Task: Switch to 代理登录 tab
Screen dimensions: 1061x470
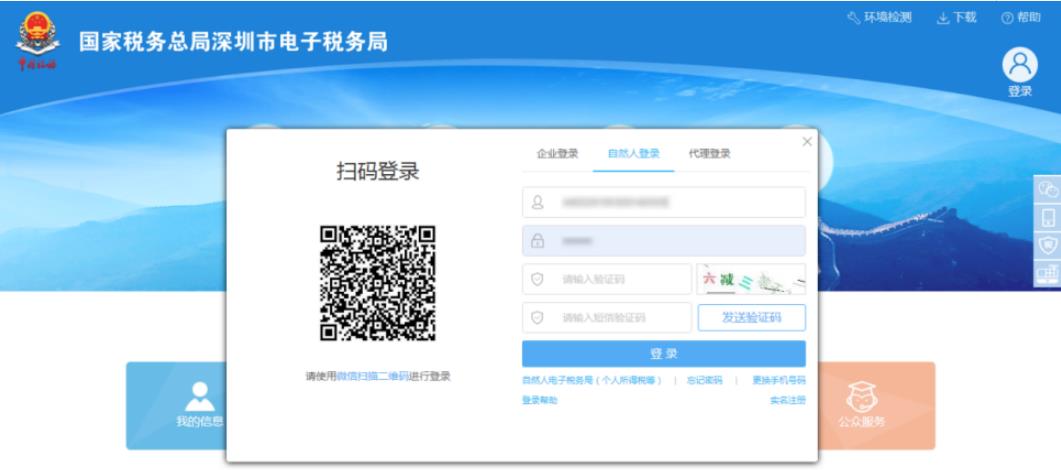Action: click(709, 154)
